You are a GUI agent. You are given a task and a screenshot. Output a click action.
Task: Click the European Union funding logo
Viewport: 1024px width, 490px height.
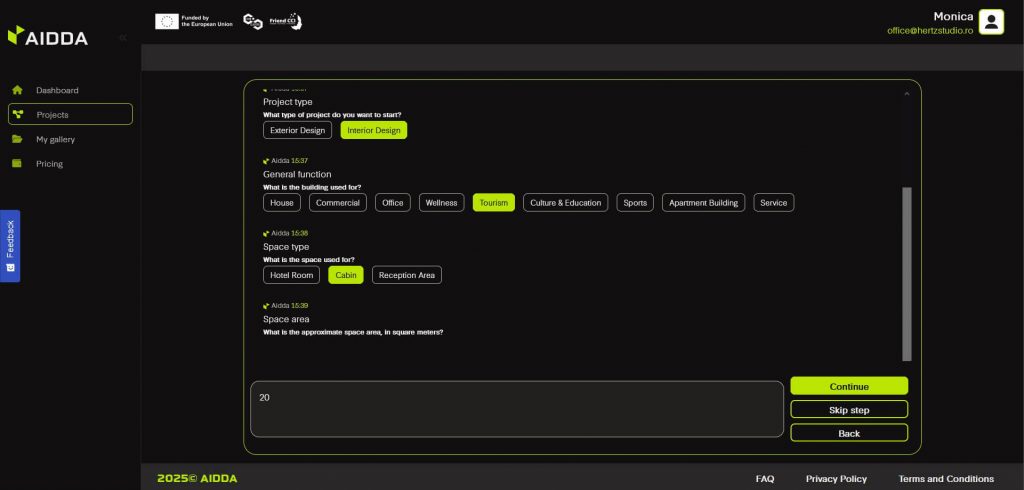[194, 21]
